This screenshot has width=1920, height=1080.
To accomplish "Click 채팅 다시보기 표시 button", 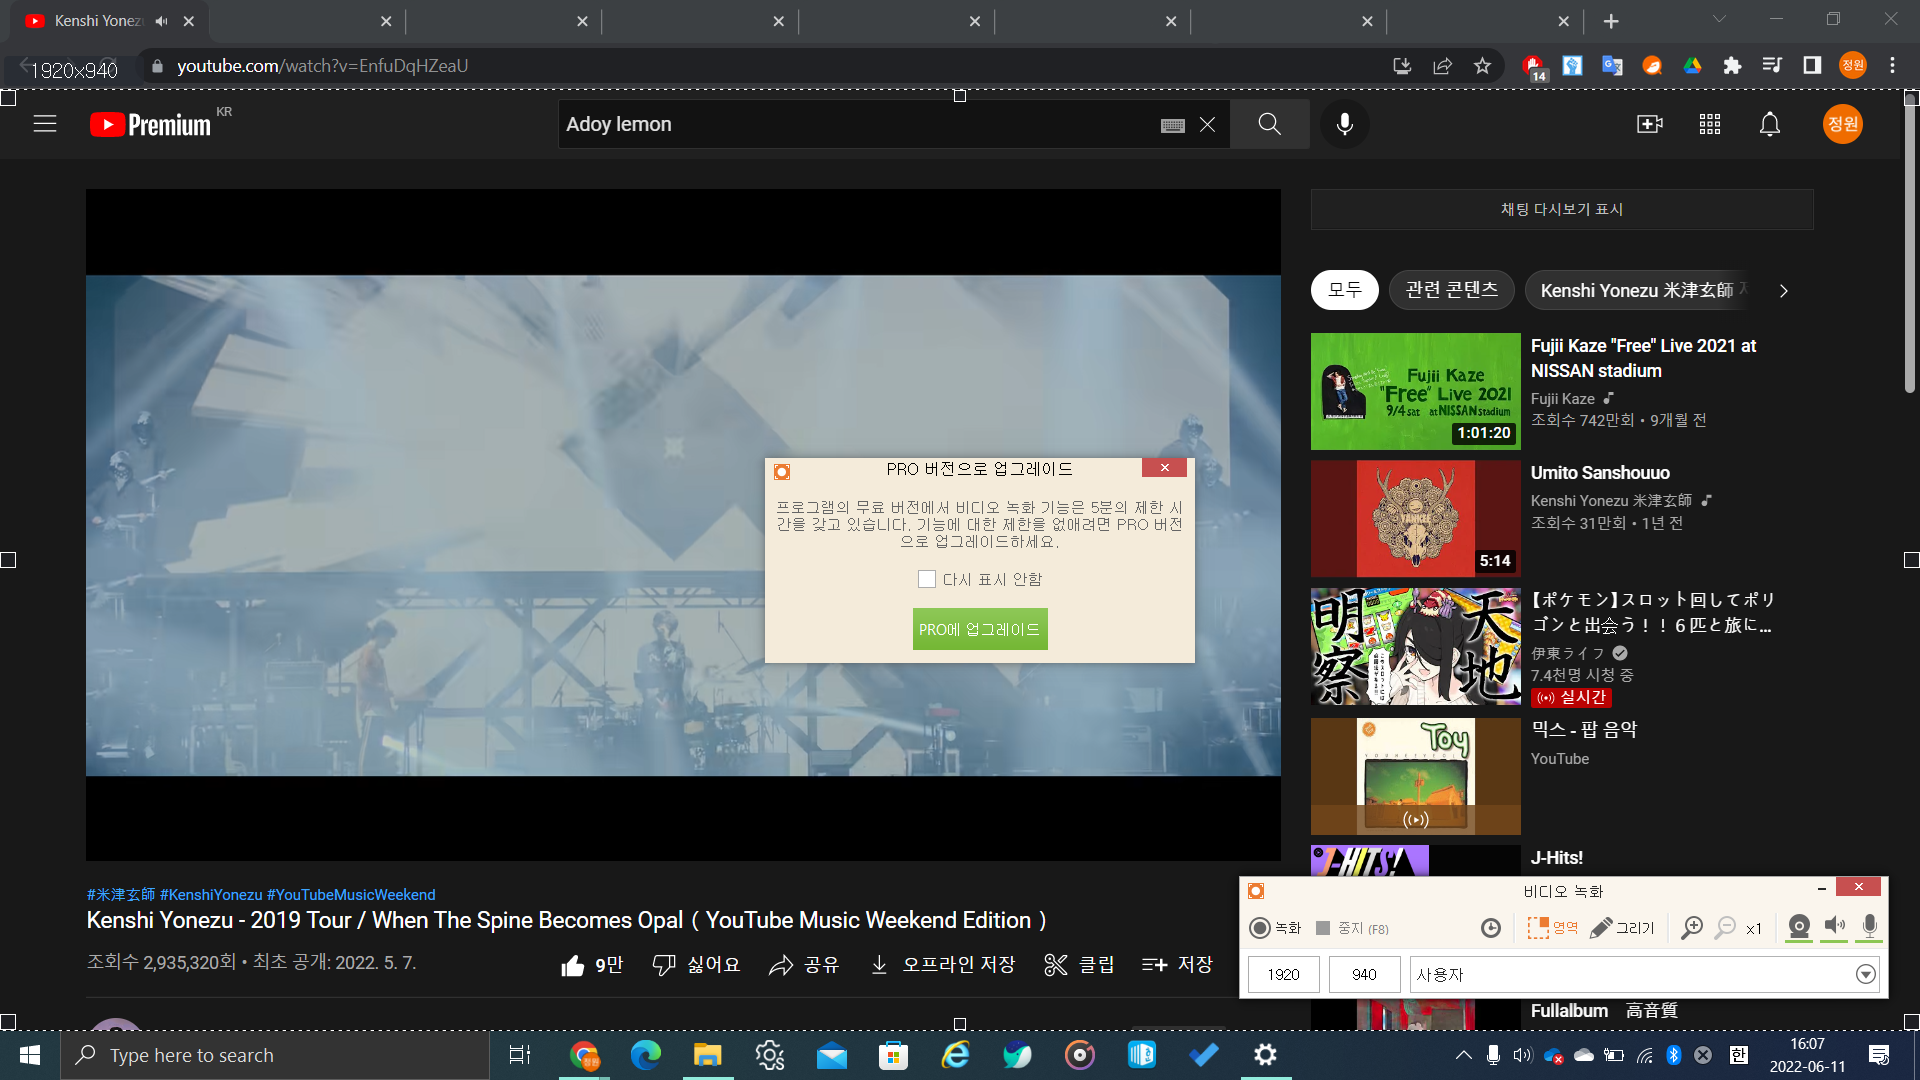I will coord(1561,209).
